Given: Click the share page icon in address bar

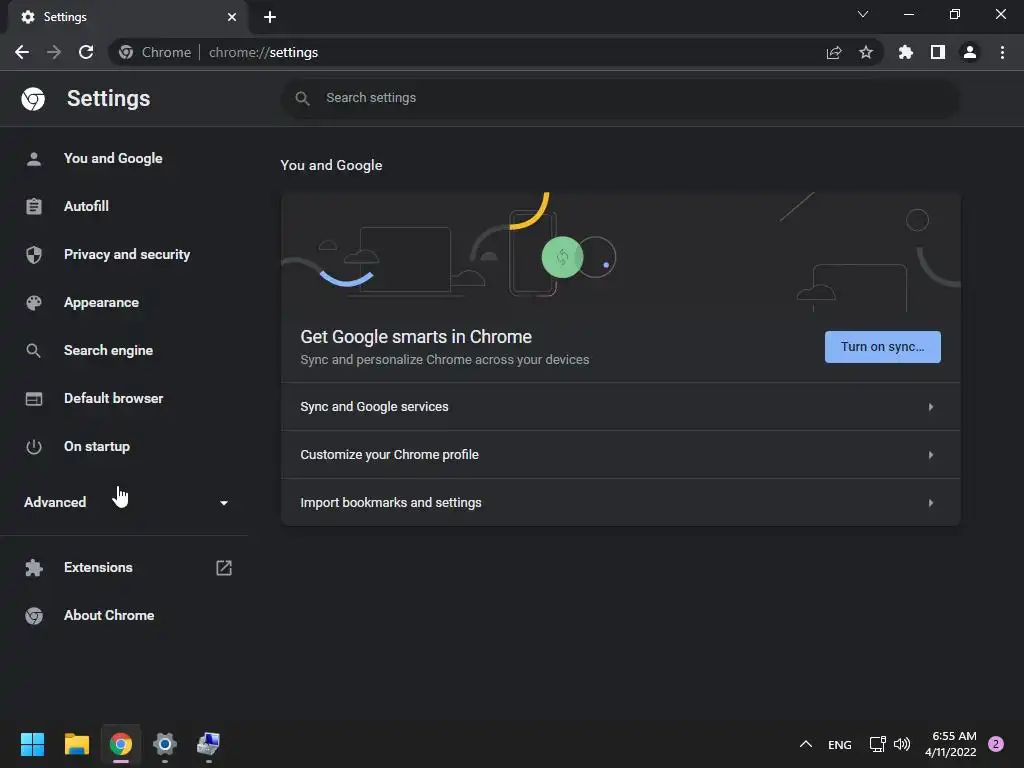Looking at the screenshot, I should point(834,52).
